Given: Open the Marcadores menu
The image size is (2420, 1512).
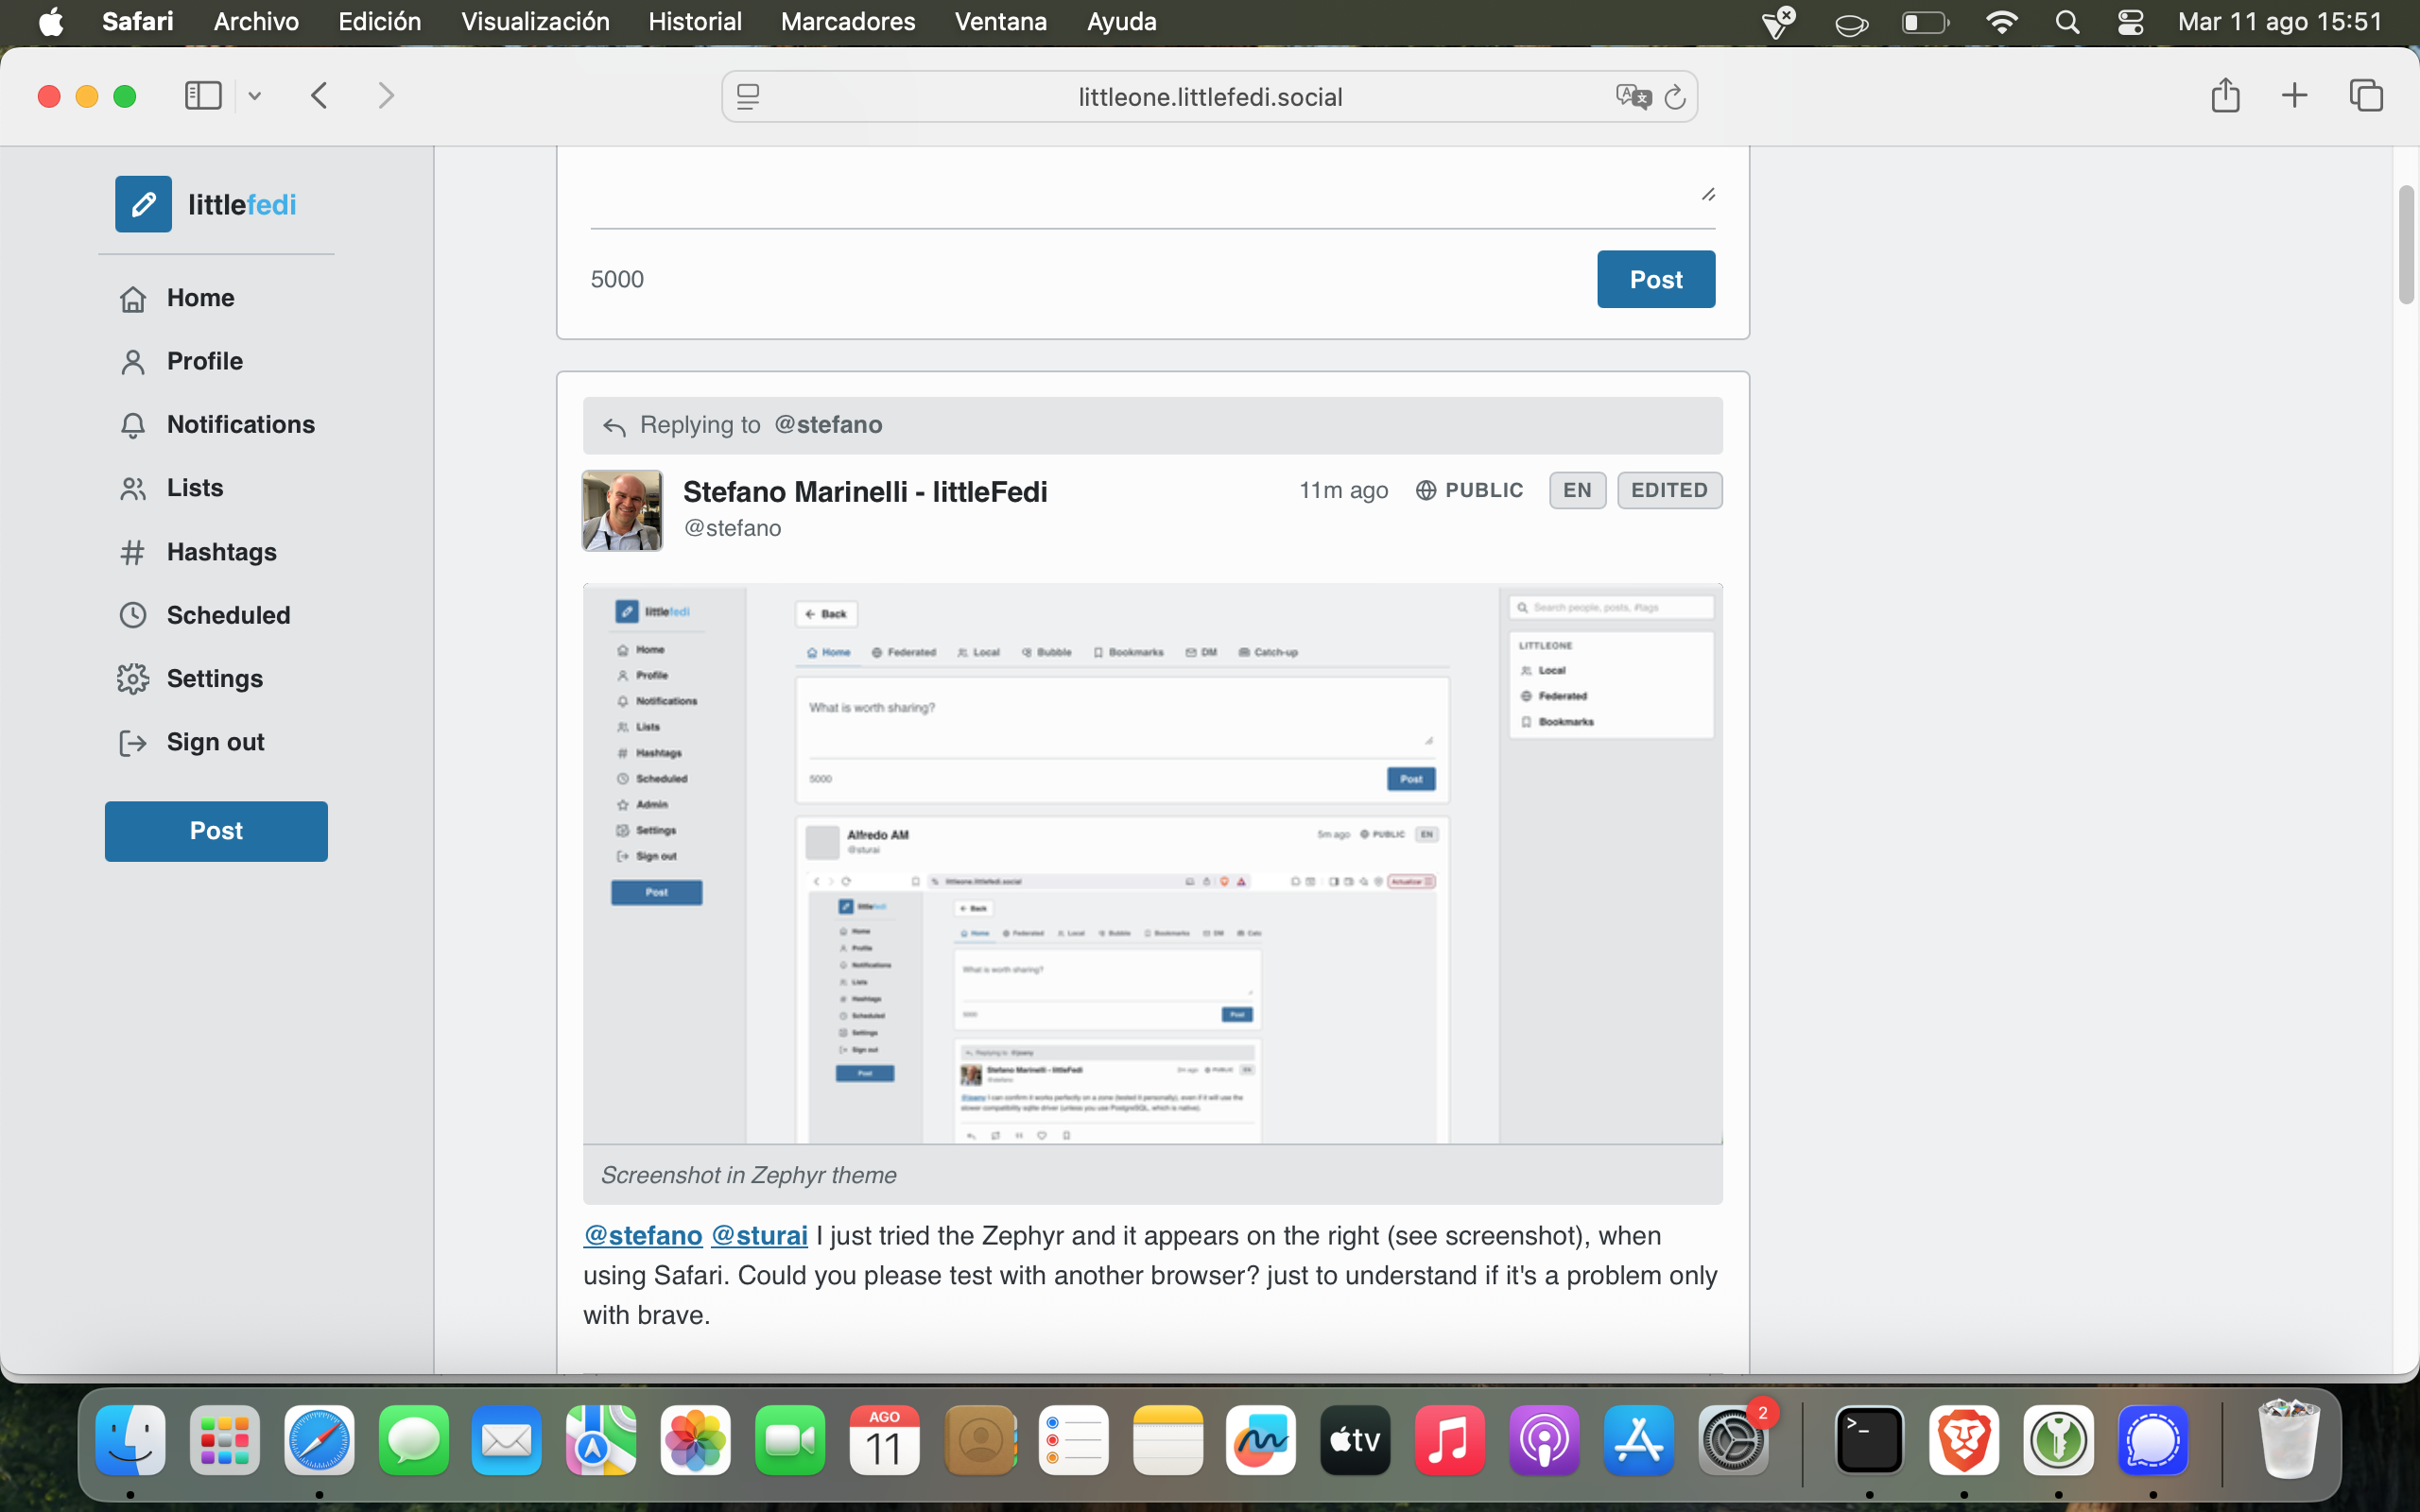Looking at the screenshot, I should pyautogui.click(x=848, y=22).
